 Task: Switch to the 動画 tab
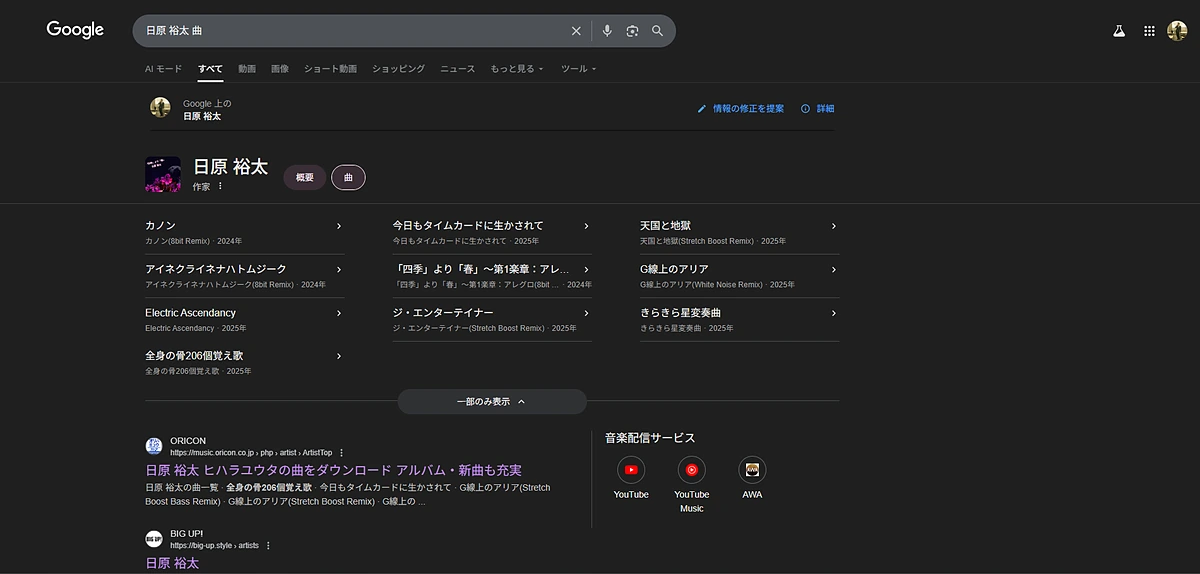(x=247, y=69)
